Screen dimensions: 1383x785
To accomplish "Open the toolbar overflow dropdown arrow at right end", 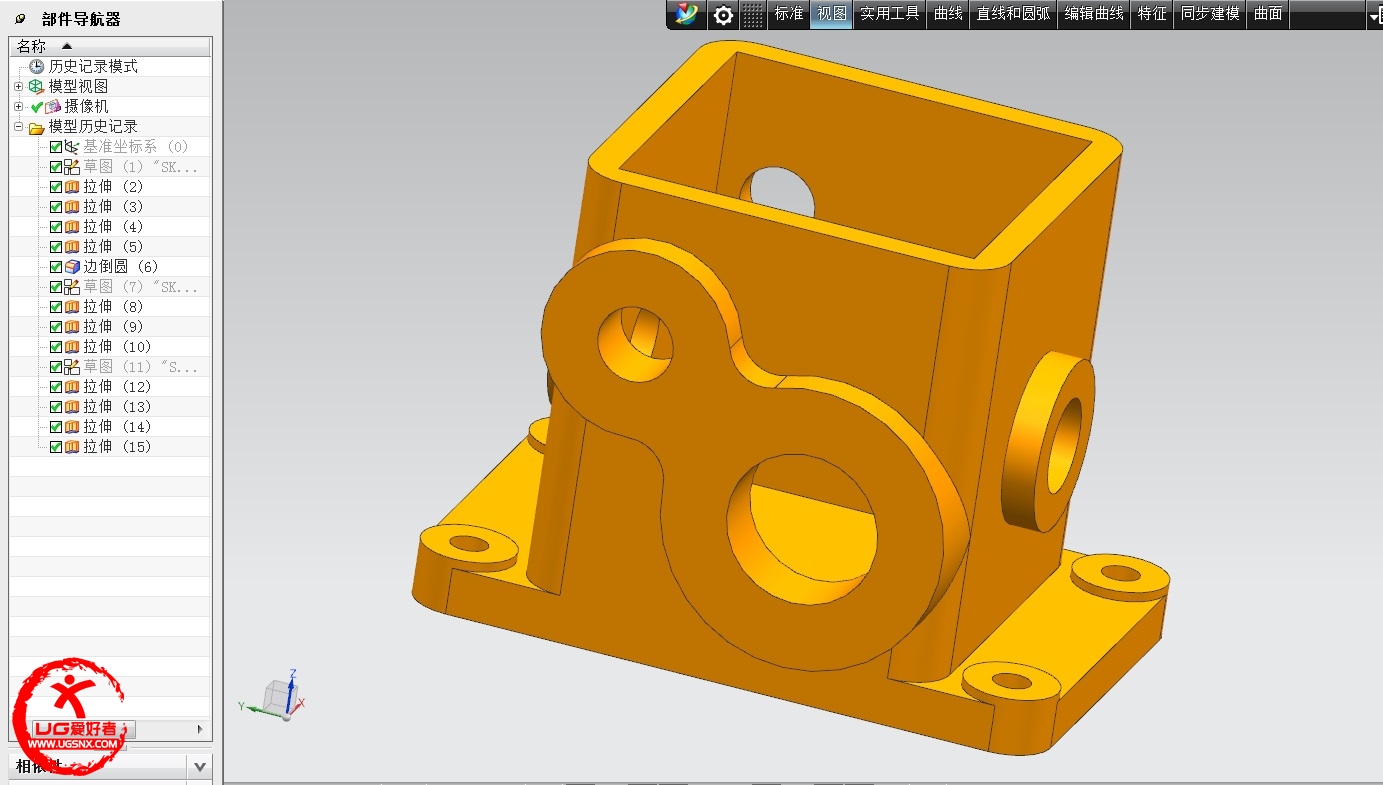I will (1374, 15).
